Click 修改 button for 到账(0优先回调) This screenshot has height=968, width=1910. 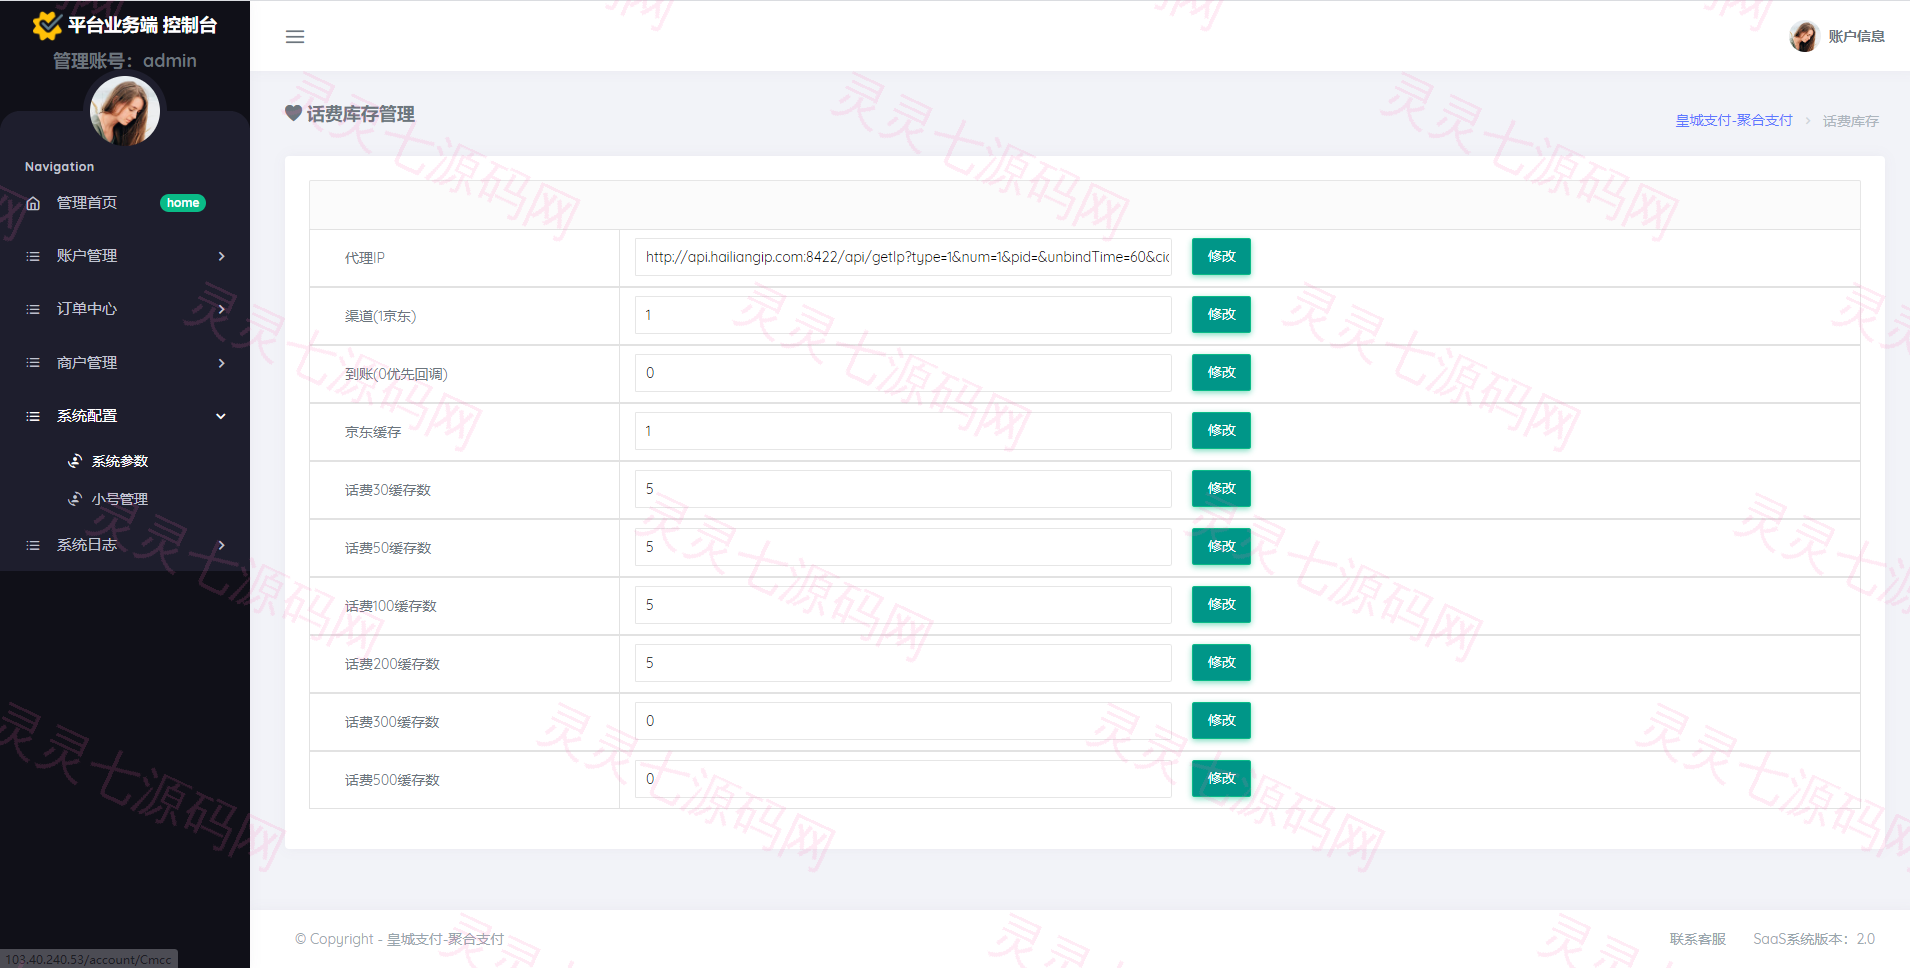click(x=1221, y=372)
